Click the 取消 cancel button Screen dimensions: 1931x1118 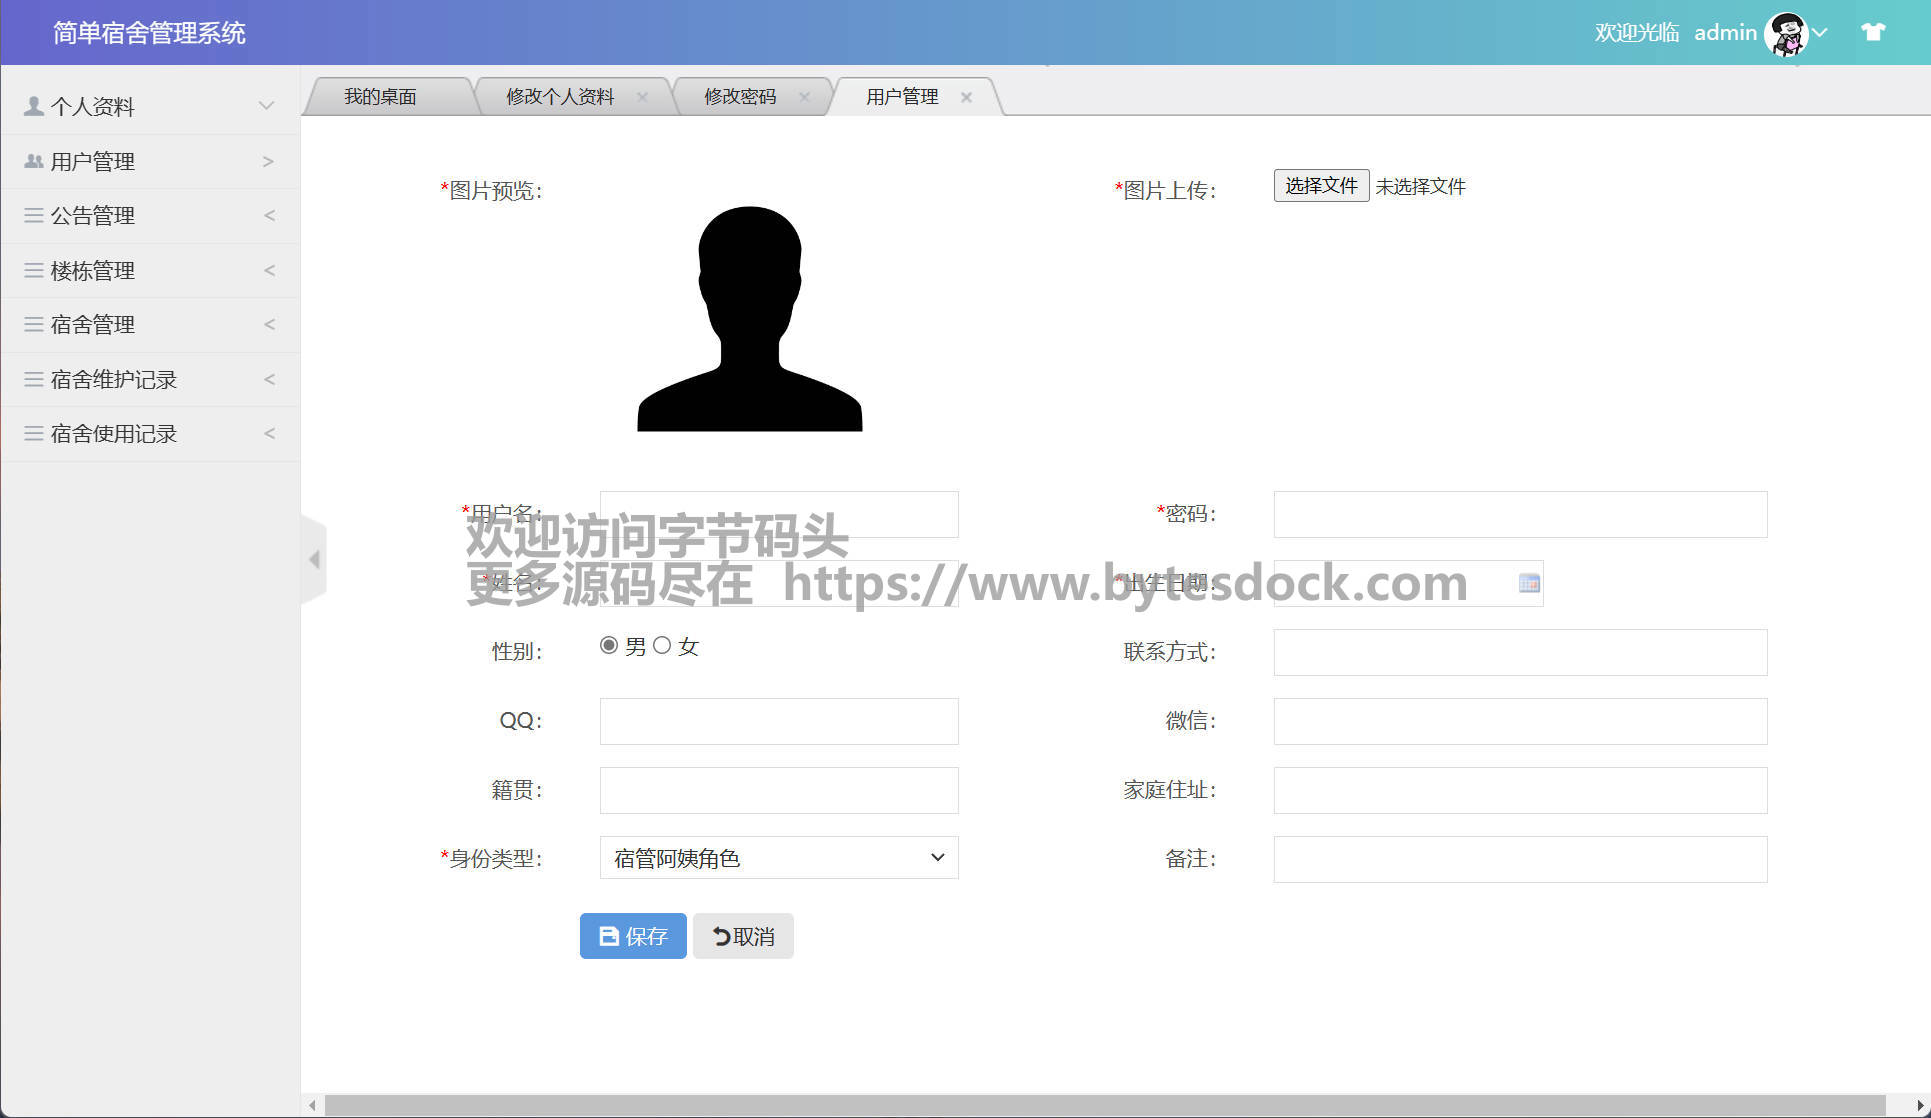click(743, 936)
